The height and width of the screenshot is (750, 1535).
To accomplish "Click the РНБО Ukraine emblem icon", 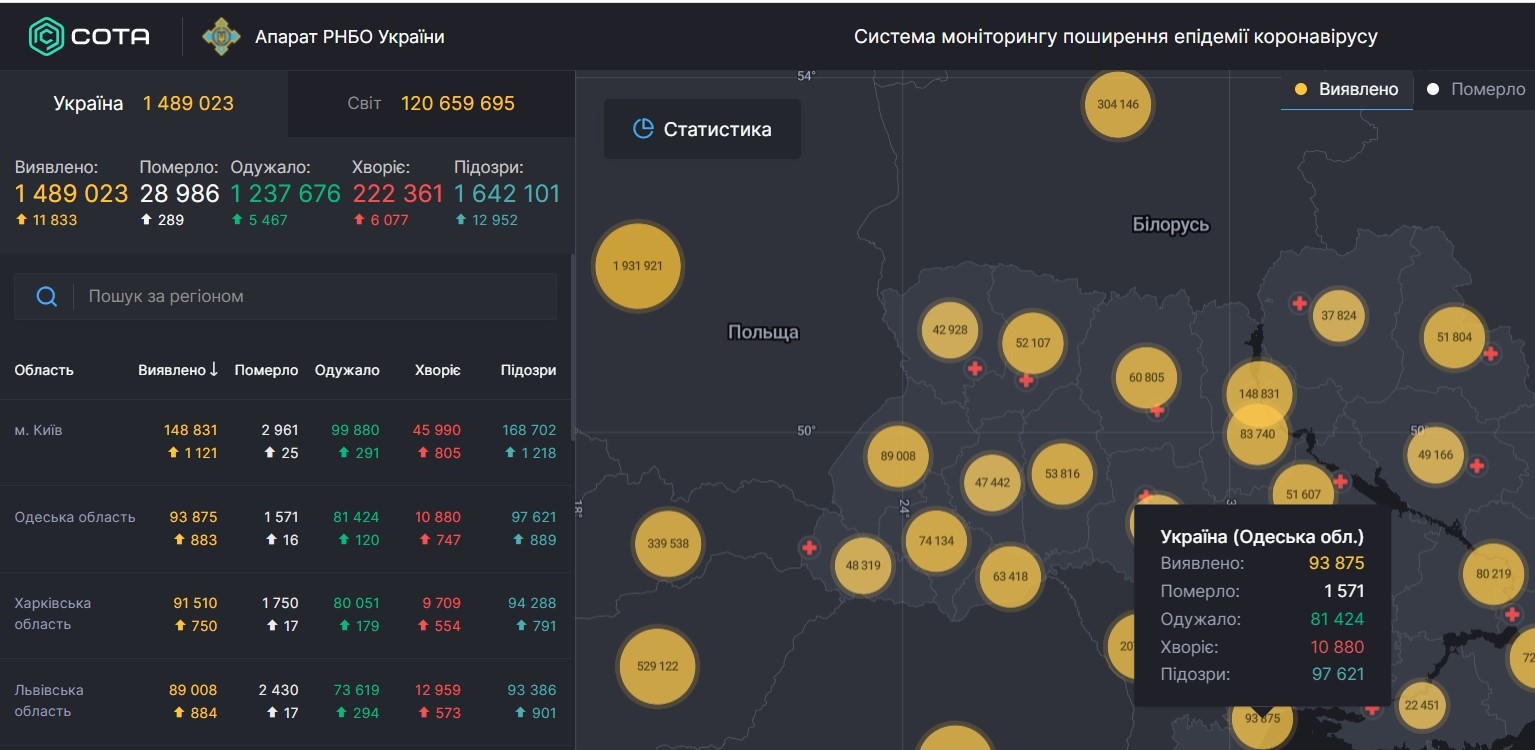I will [221, 37].
